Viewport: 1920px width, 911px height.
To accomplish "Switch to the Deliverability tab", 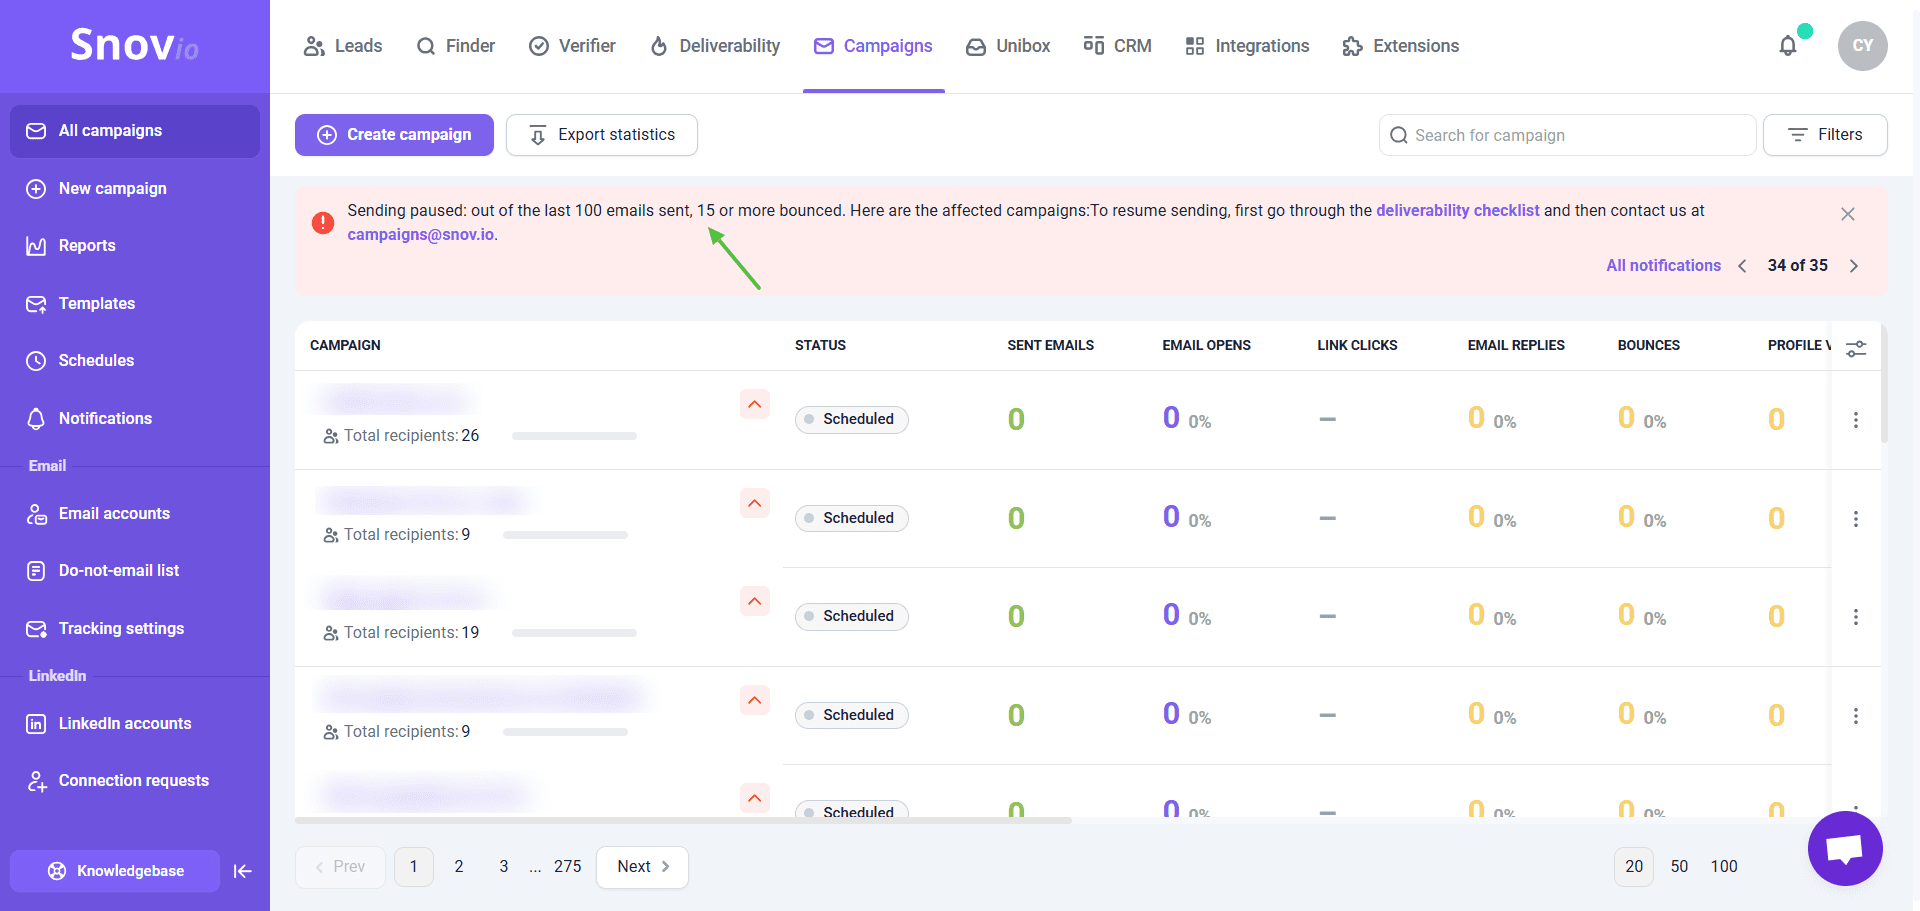I will coord(714,46).
